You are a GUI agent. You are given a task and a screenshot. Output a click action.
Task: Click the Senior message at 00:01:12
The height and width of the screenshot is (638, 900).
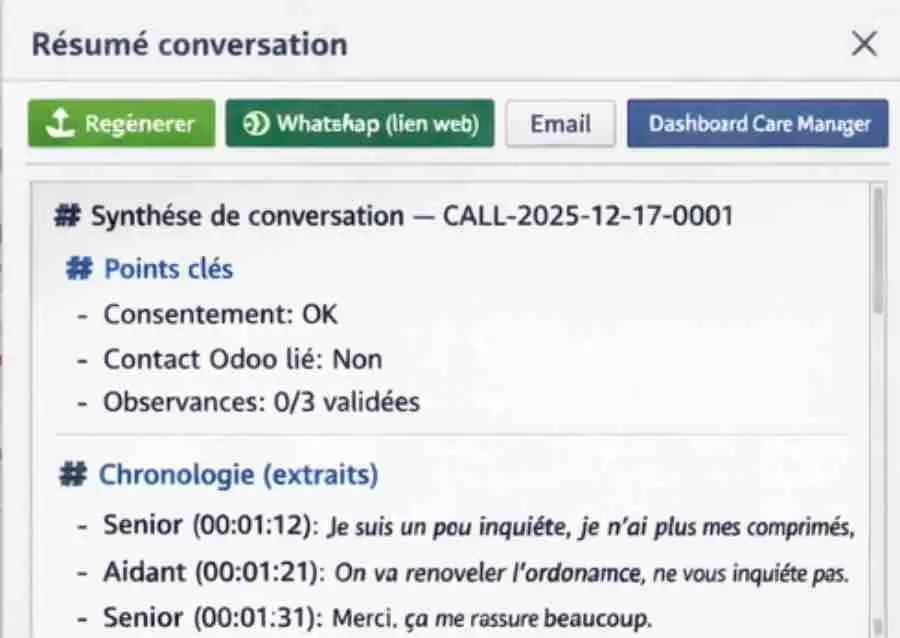click(x=479, y=527)
